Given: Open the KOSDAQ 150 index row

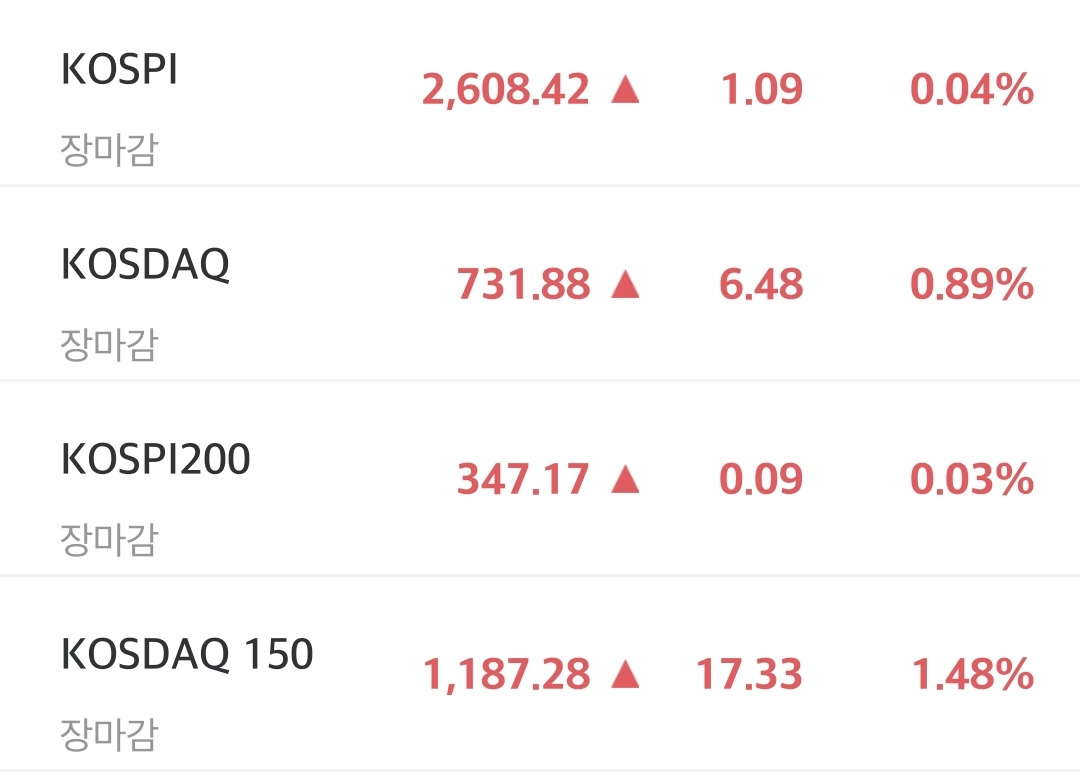Looking at the screenshot, I should point(540,673).
